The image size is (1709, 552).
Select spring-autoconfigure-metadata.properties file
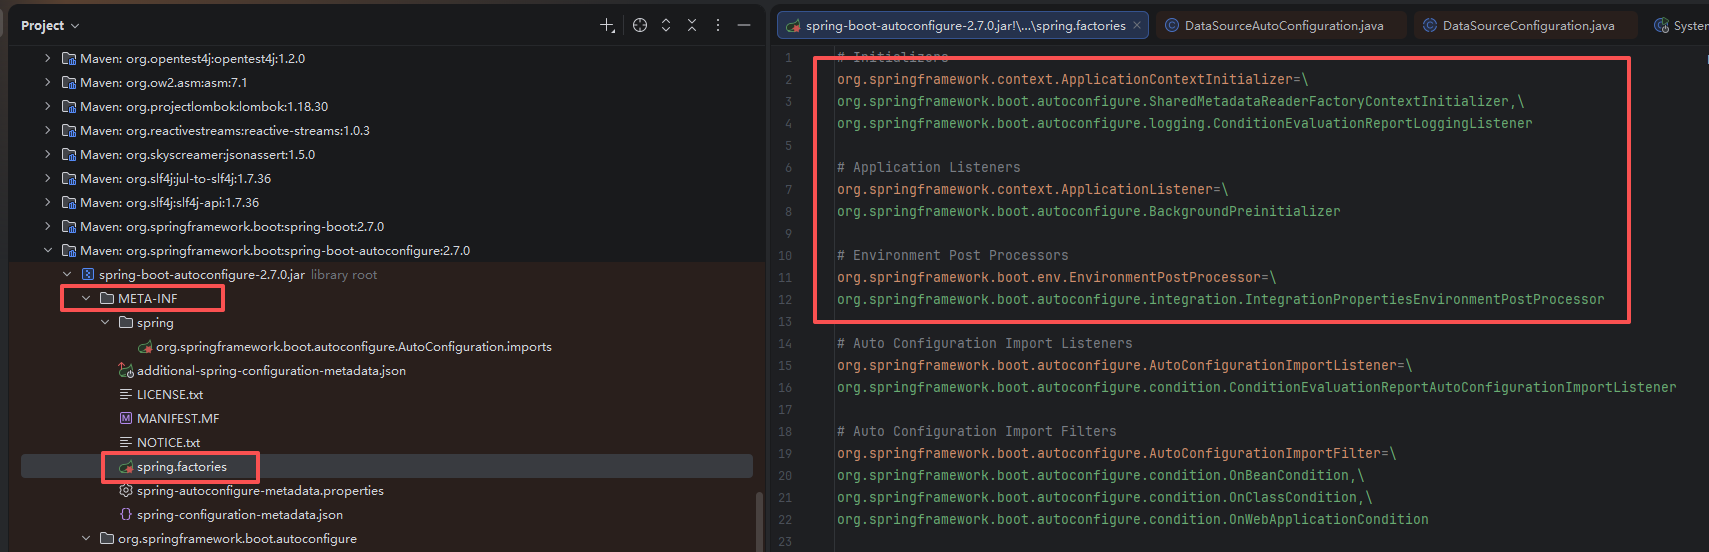[260, 491]
